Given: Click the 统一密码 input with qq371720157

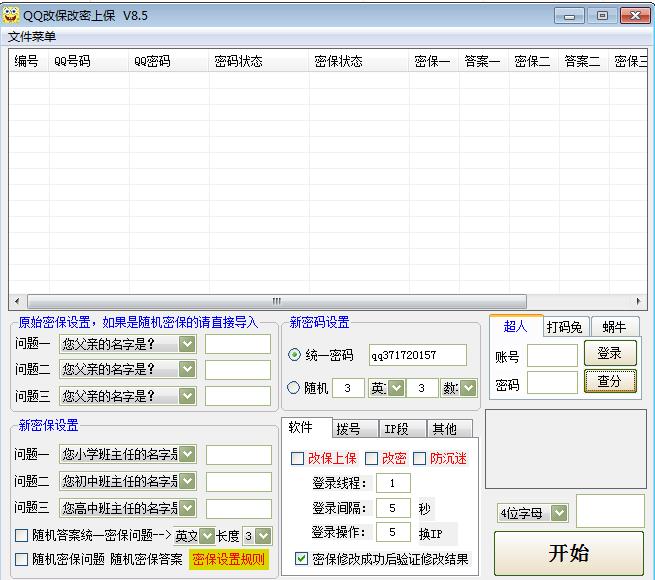Looking at the screenshot, I should (418, 355).
